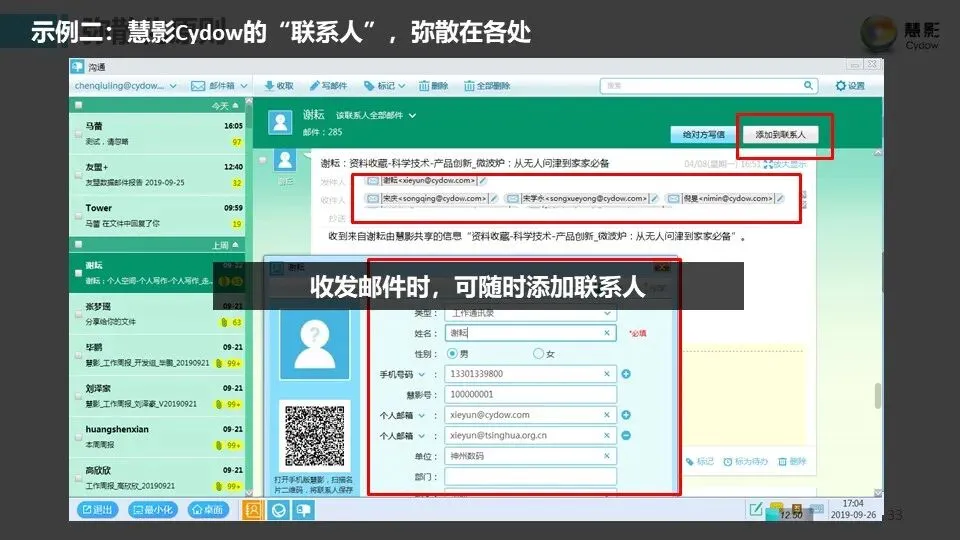Click the 最小化 minimize button in bottom bar
This screenshot has width=960, height=540.
point(153,509)
